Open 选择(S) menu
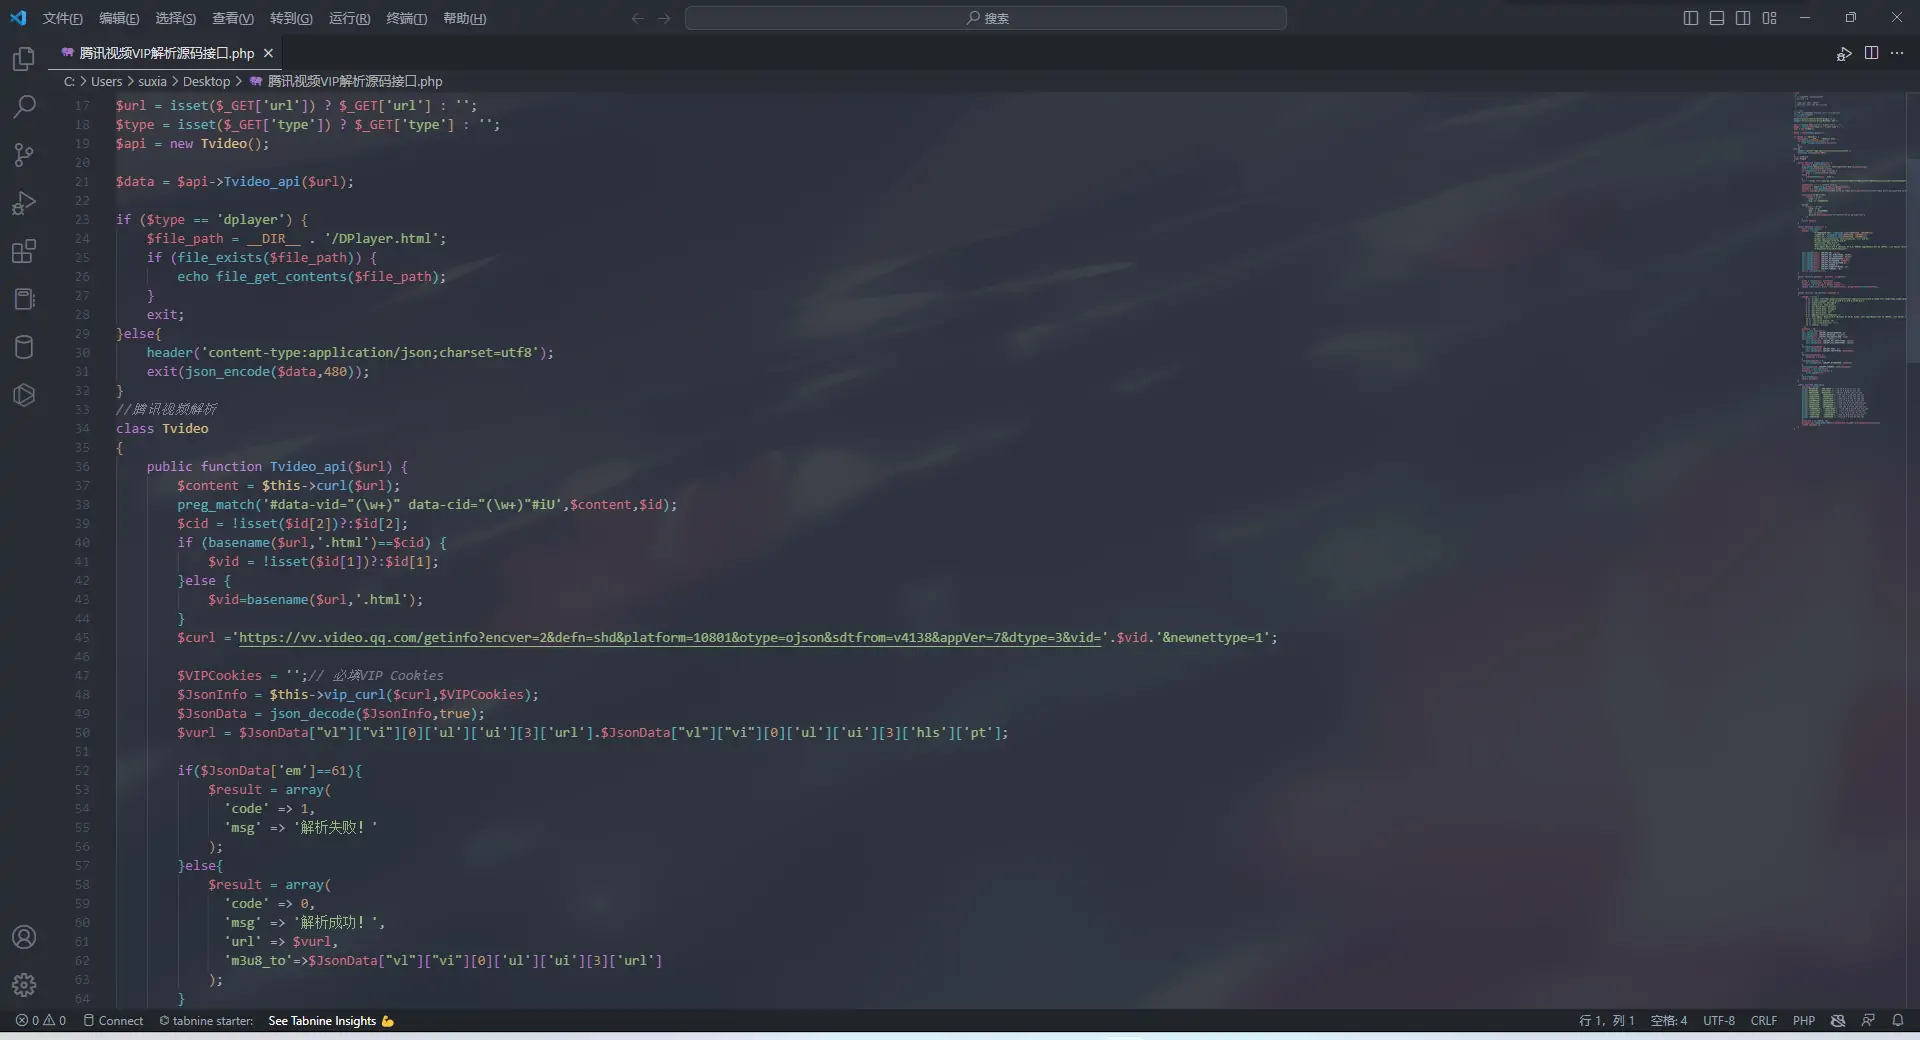This screenshot has height=1040, width=1920. (175, 18)
